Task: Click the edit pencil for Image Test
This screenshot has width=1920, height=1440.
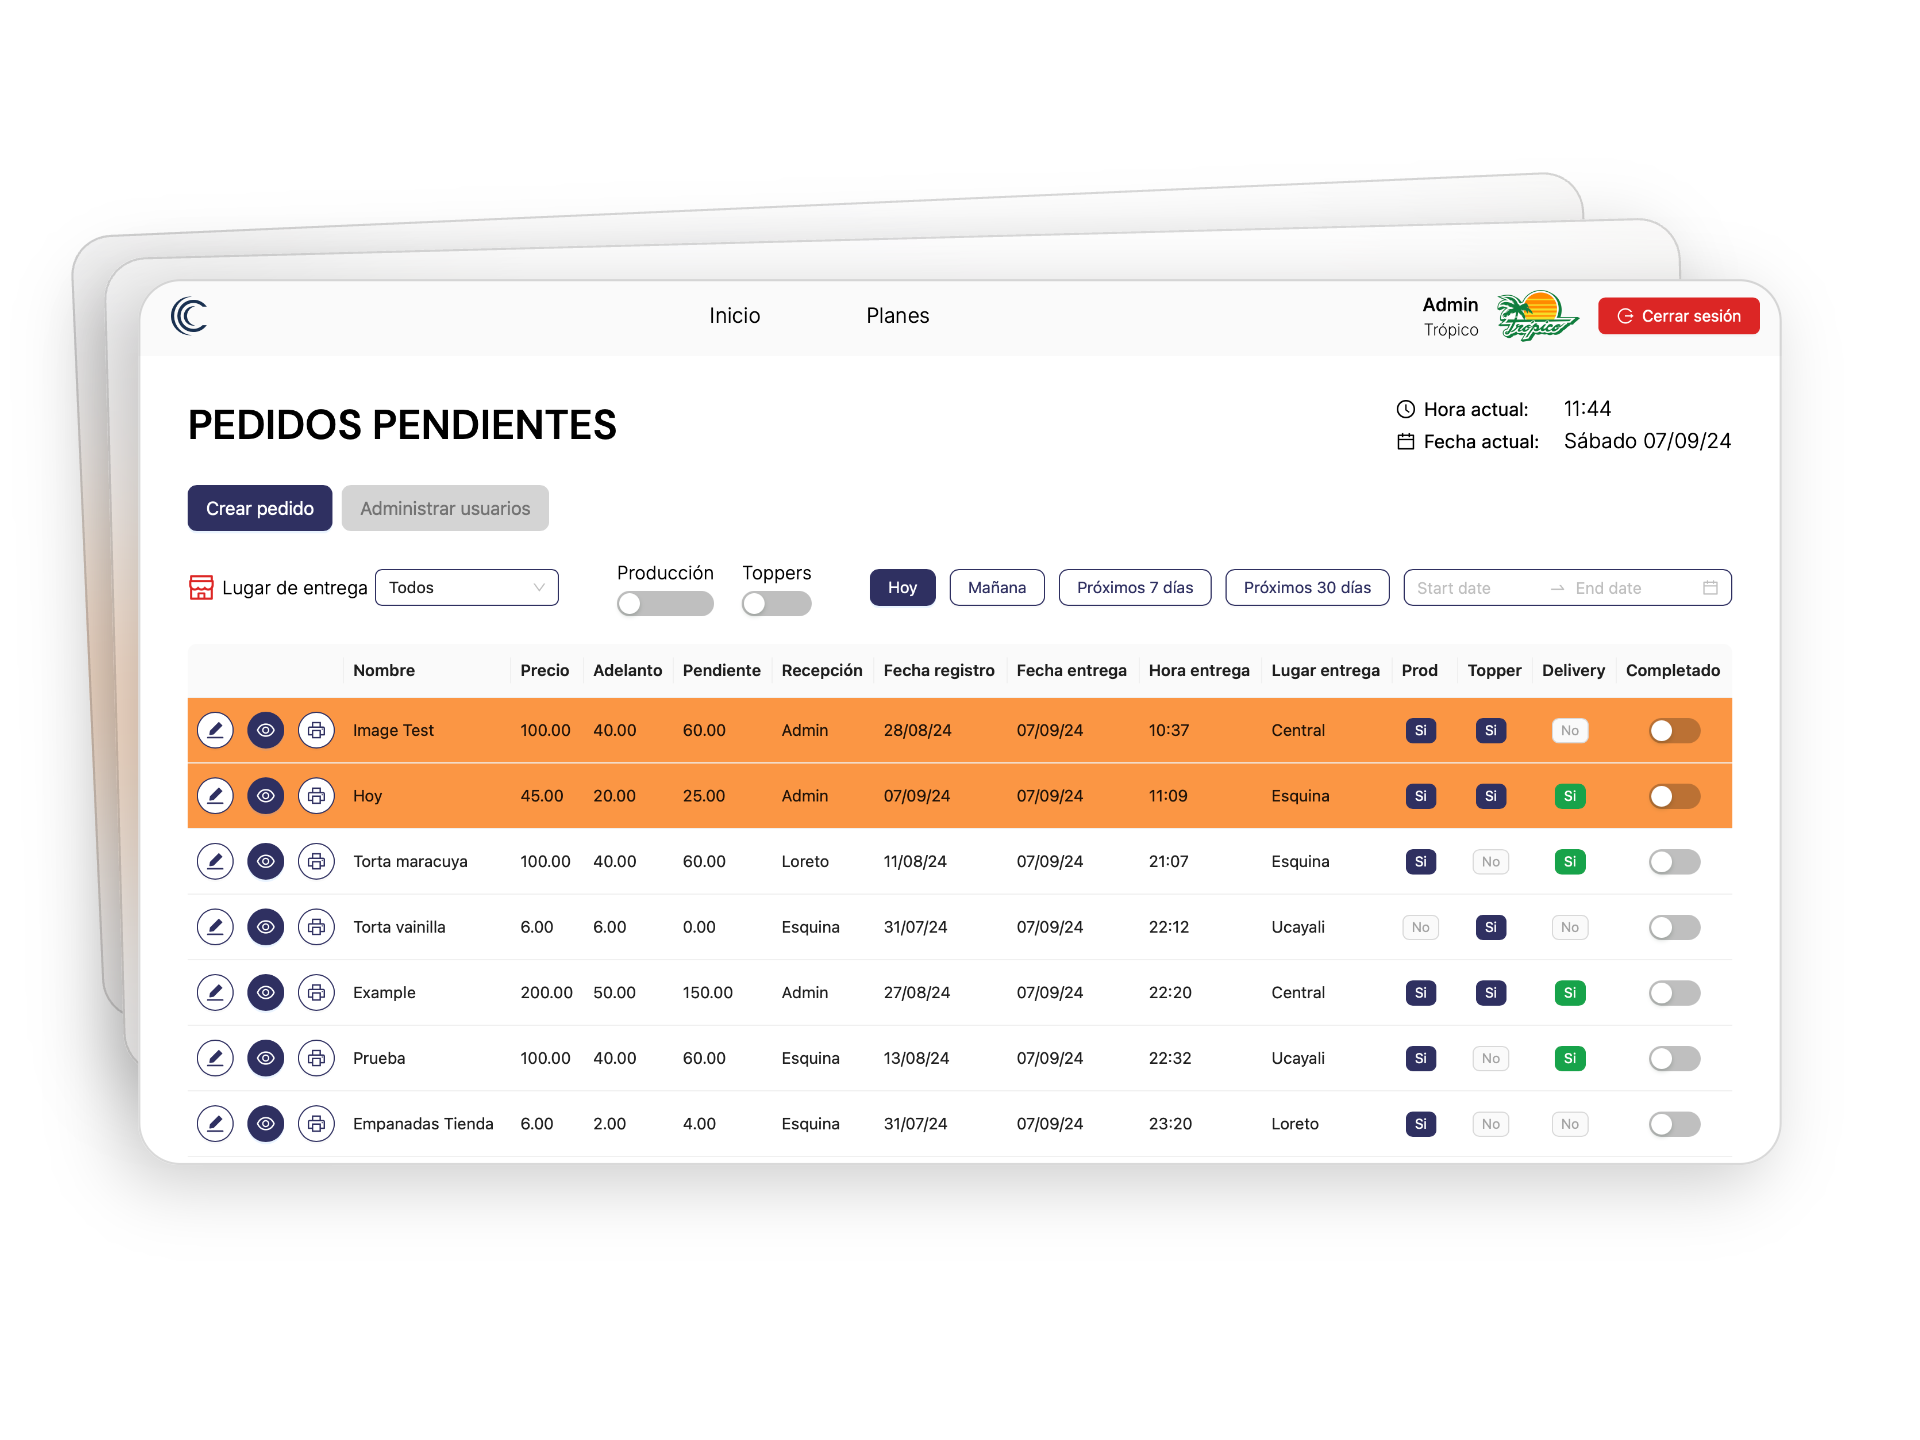Action: [215, 730]
